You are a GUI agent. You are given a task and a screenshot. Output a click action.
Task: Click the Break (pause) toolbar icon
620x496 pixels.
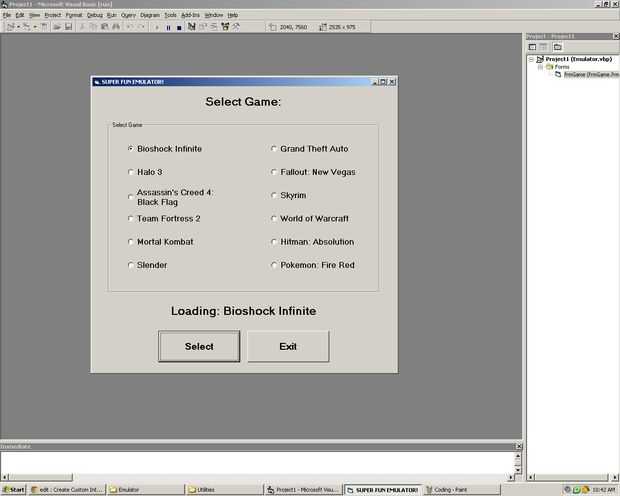pyautogui.click(x=168, y=27)
